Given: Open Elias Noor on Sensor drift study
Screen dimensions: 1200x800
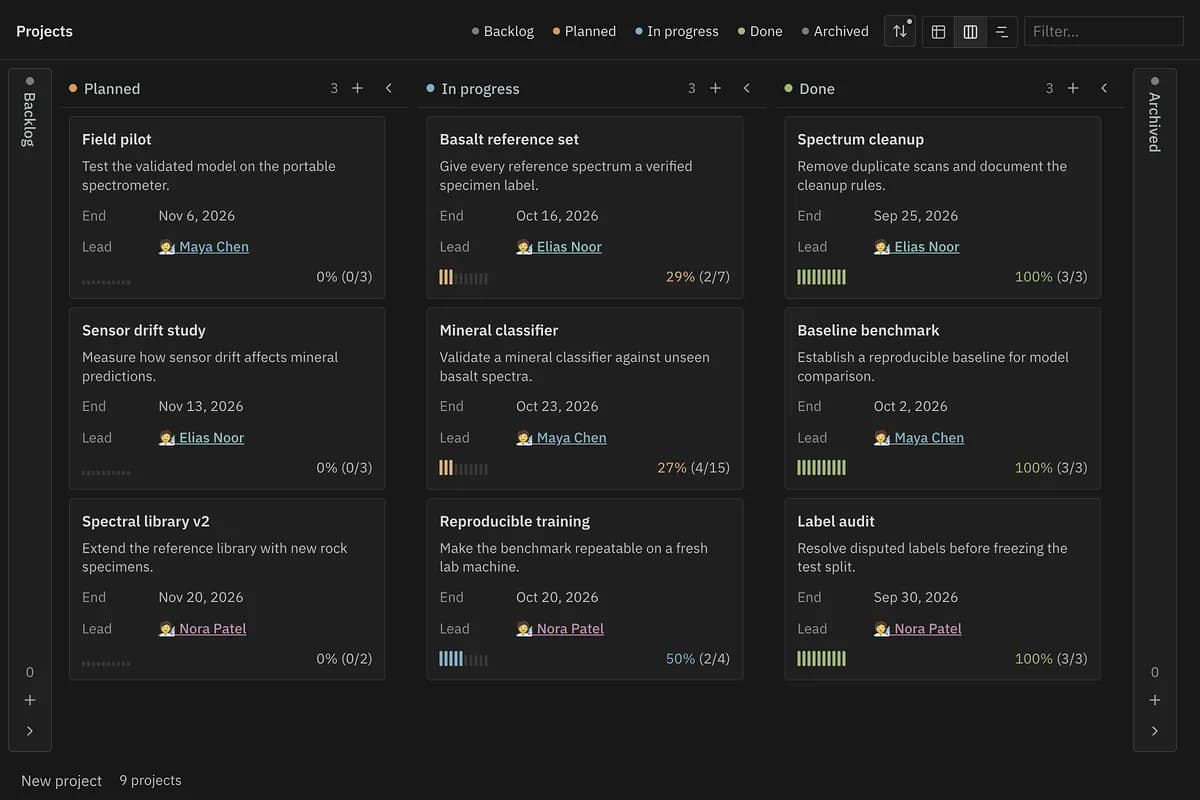Looking at the screenshot, I should [x=201, y=437].
